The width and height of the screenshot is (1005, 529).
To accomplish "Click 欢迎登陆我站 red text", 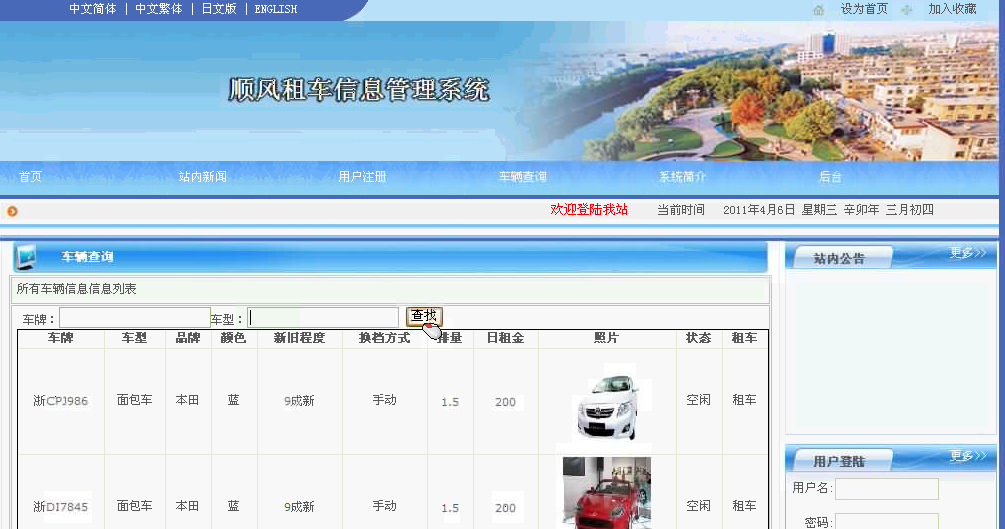I will pos(589,210).
